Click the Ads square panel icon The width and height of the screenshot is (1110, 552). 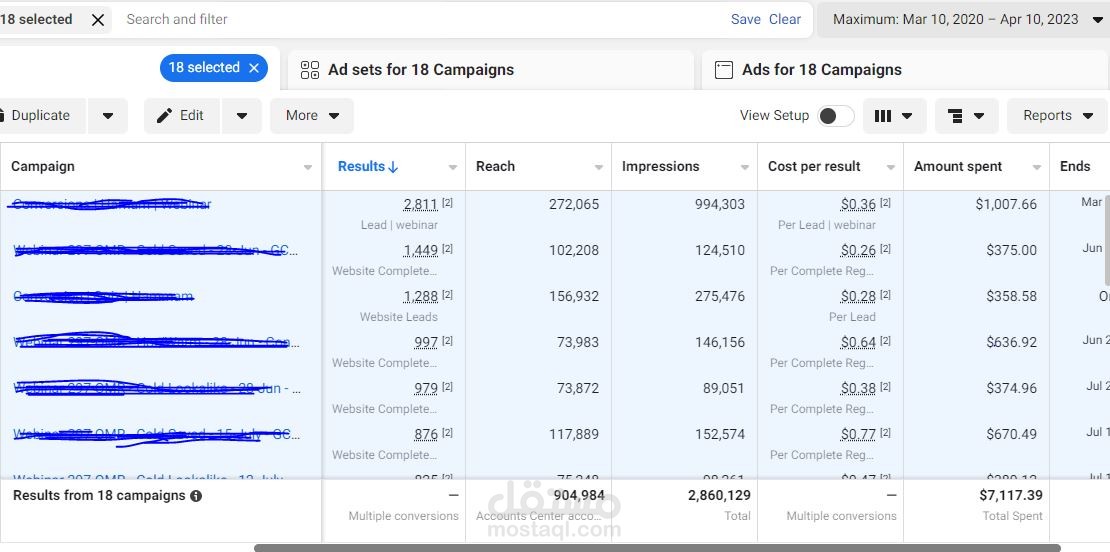pos(723,70)
